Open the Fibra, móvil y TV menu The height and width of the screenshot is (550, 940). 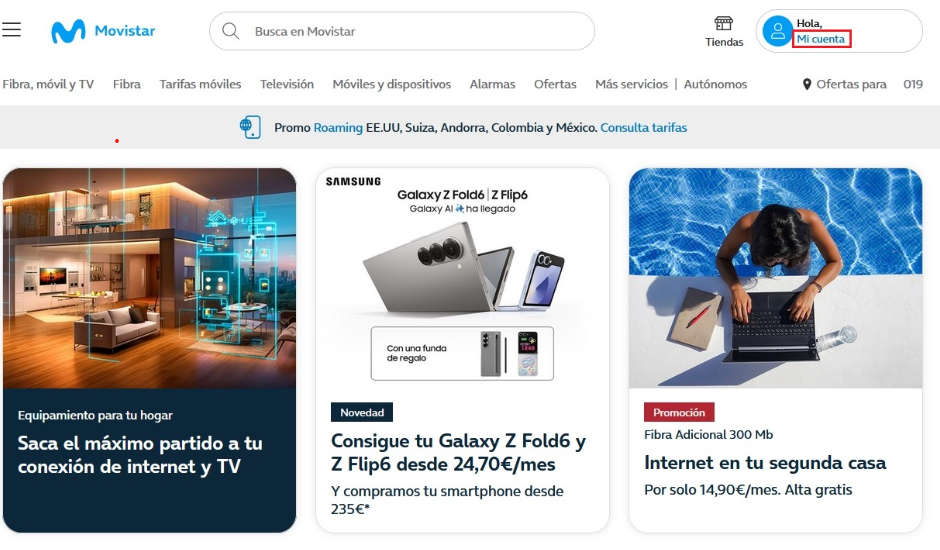click(x=48, y=85)
